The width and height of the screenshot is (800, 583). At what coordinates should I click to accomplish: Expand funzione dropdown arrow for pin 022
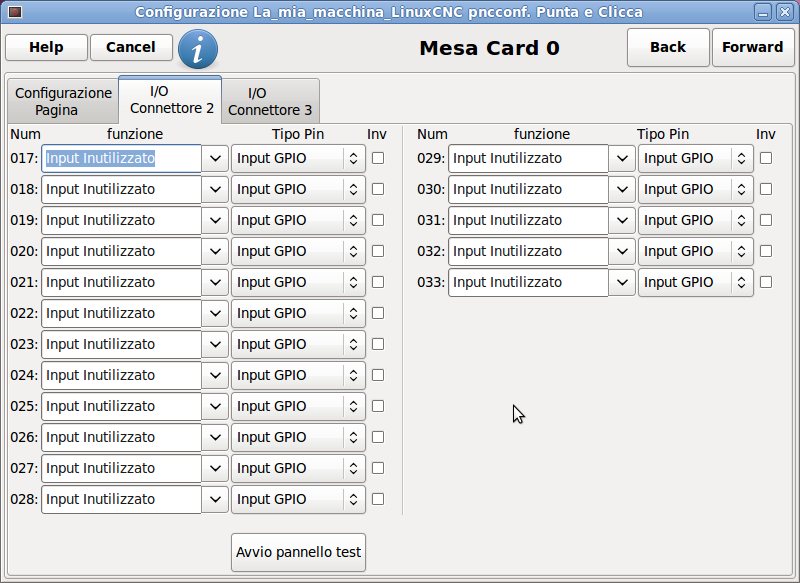pyautogui.click(x=215, y=314)
